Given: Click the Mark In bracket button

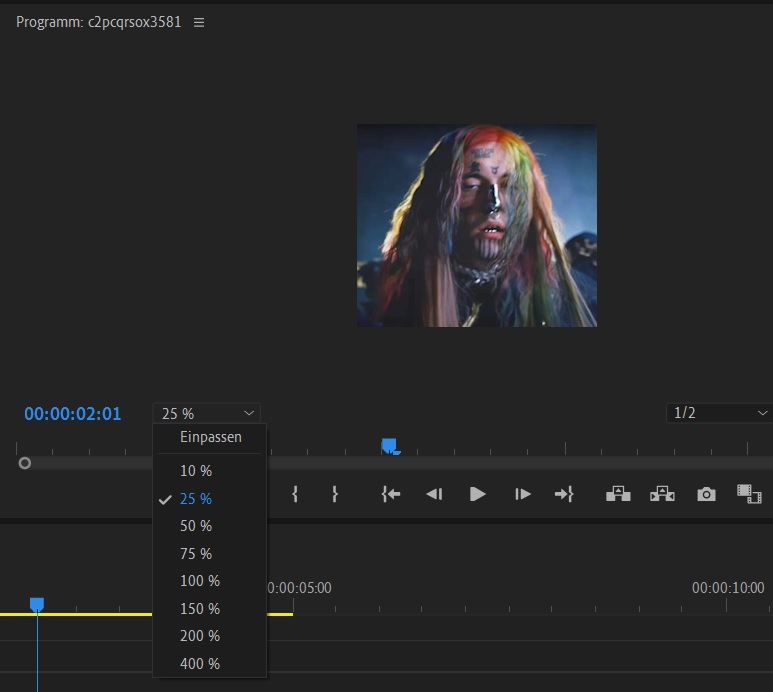Looking at the screenshot, I should point(295,494).
